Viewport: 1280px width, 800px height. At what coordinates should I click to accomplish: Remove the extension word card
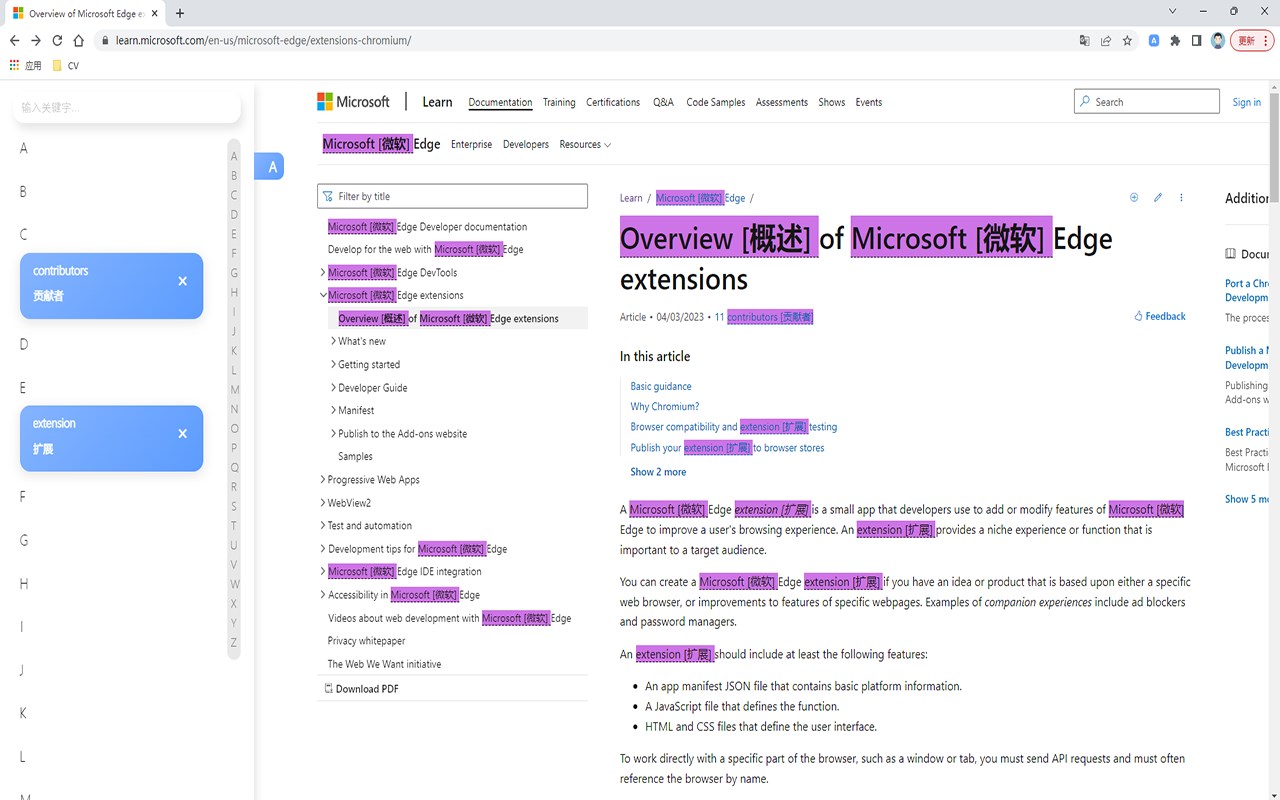(x=182, y=434)
